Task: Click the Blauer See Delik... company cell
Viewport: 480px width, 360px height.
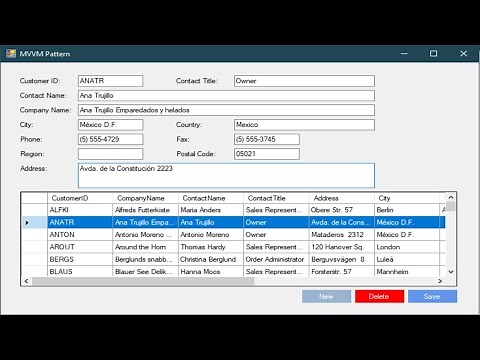Action: pyautogui.click(x=145, y=271)
